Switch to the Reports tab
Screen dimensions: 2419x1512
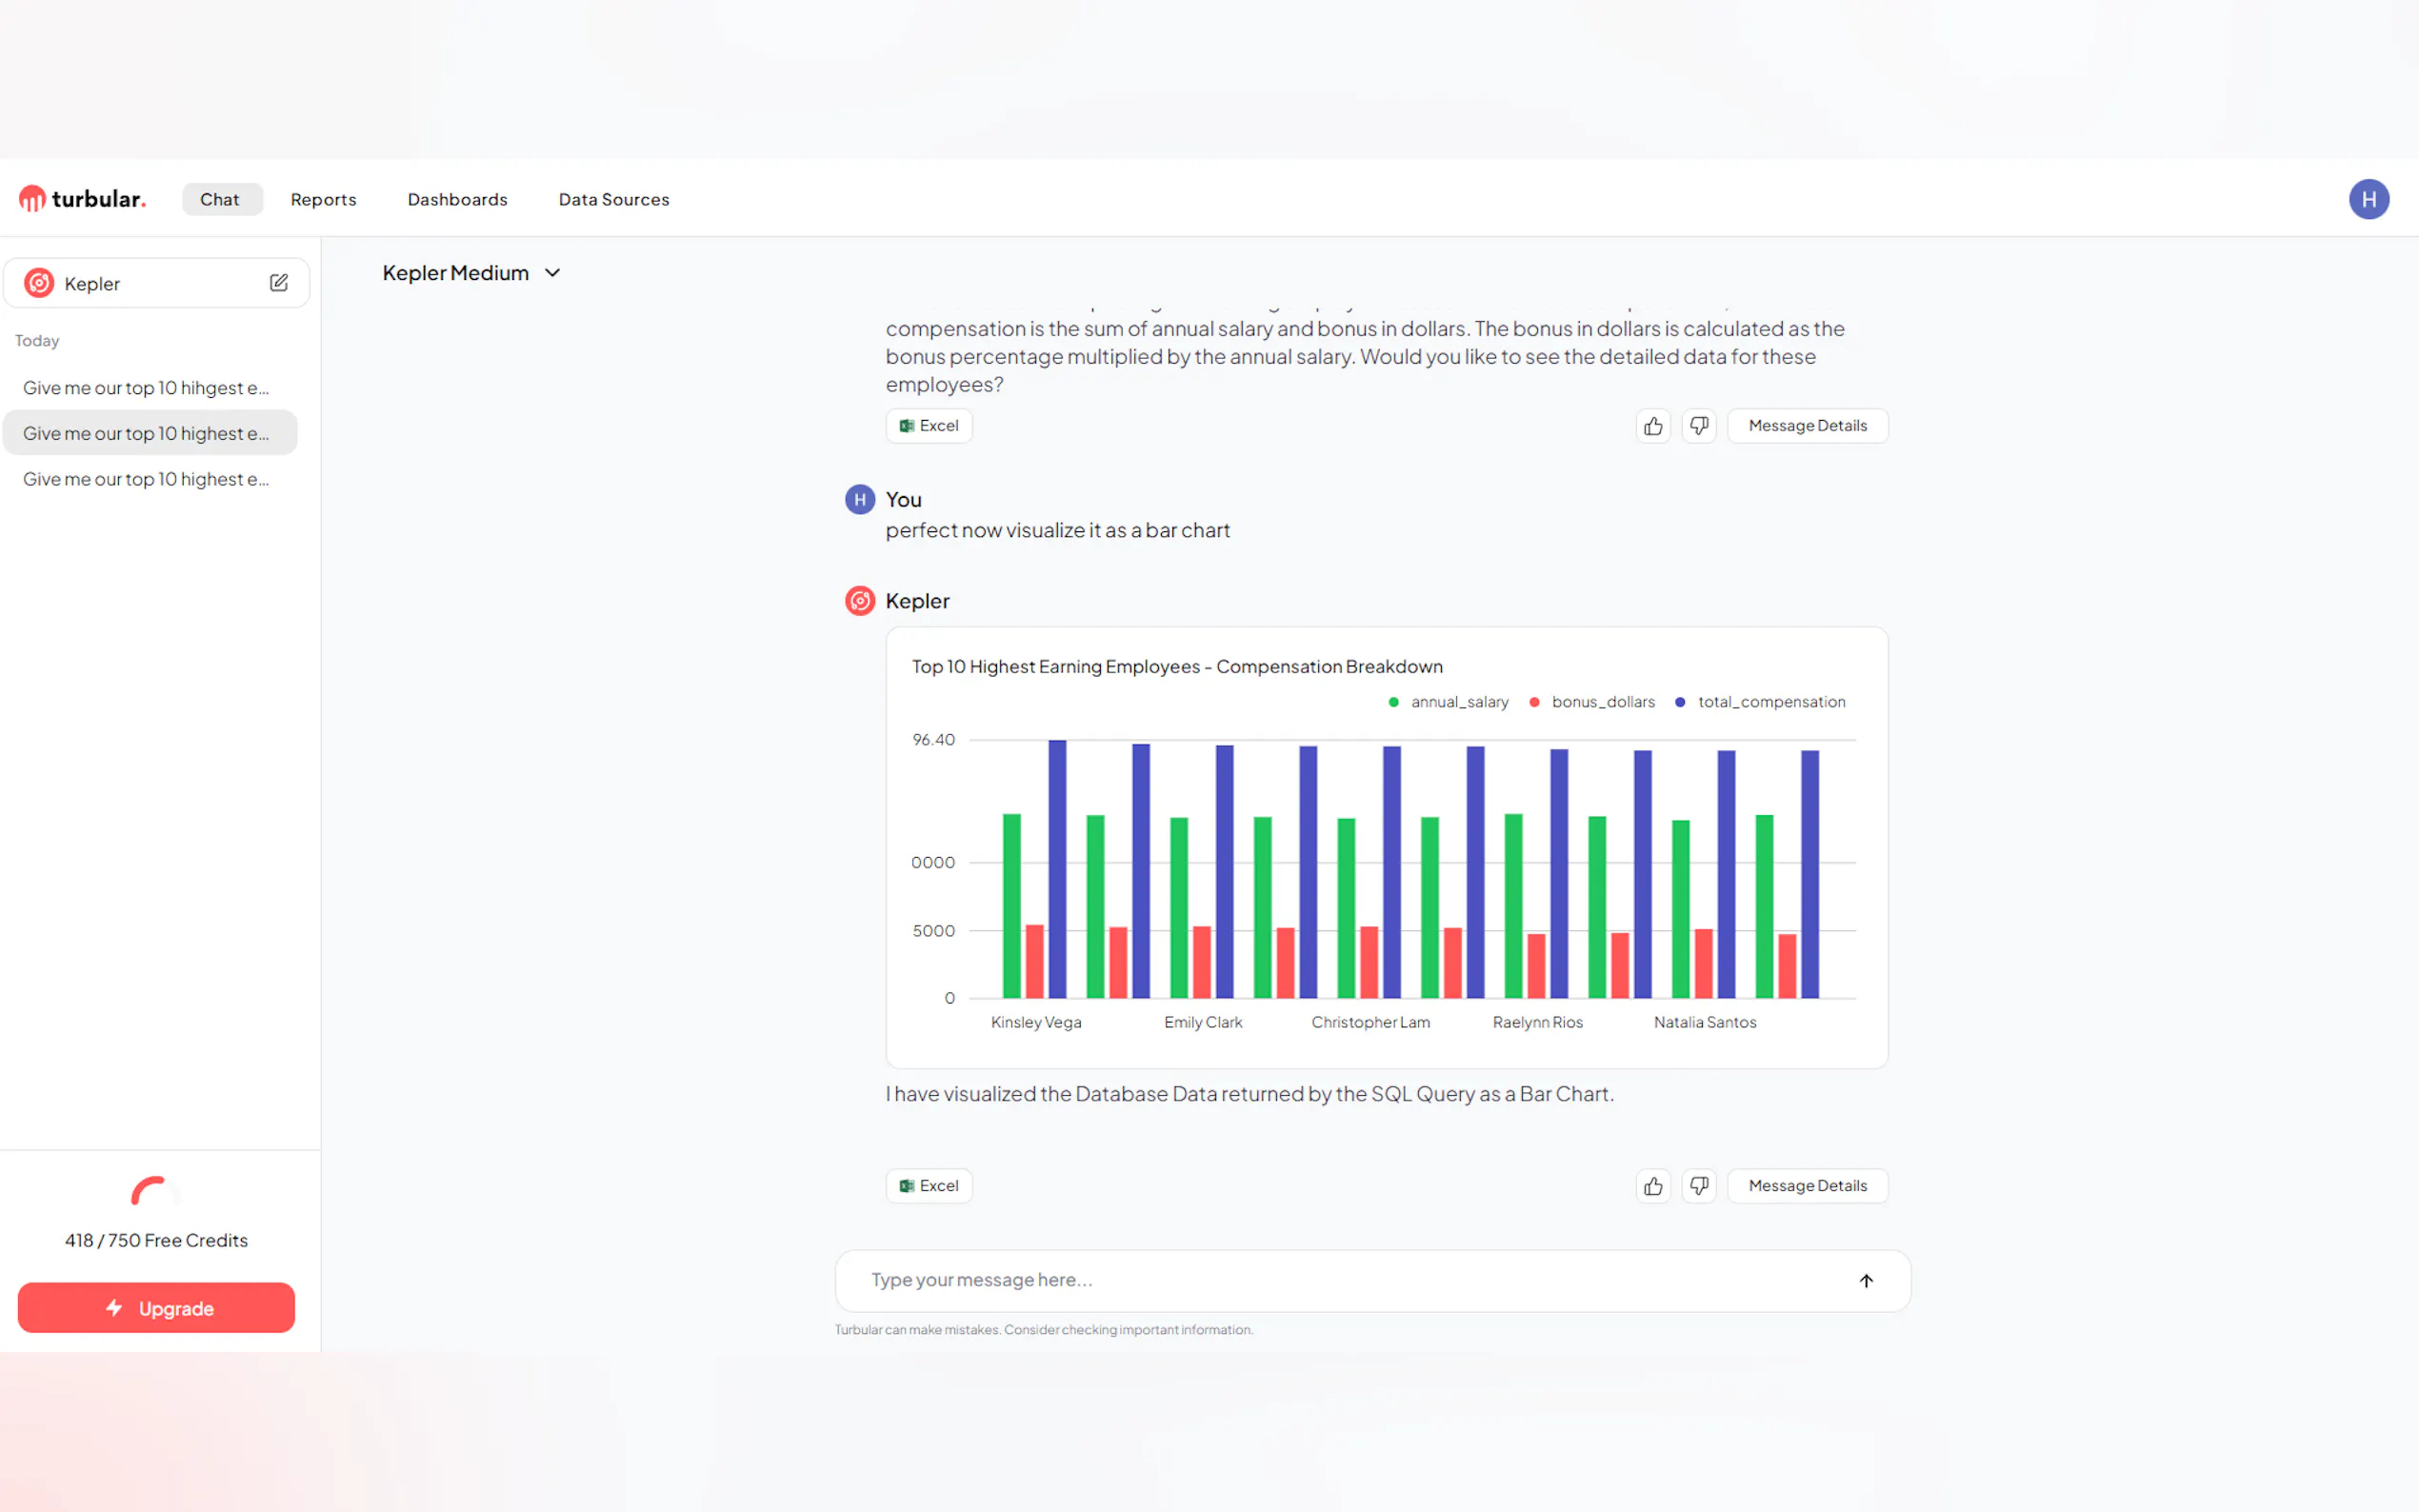pos(323,199)
